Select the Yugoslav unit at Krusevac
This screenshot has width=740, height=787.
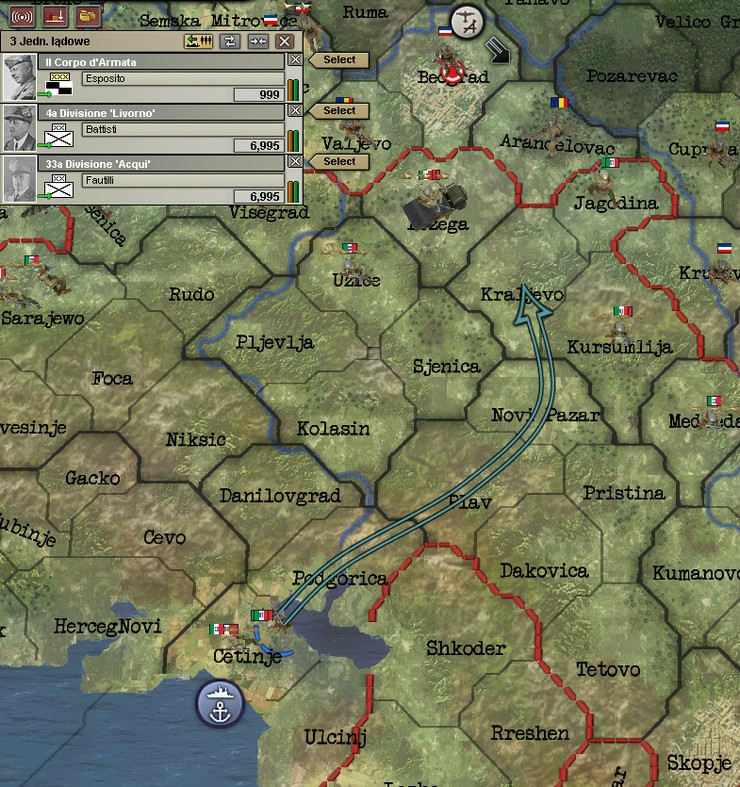click(721, 271)
